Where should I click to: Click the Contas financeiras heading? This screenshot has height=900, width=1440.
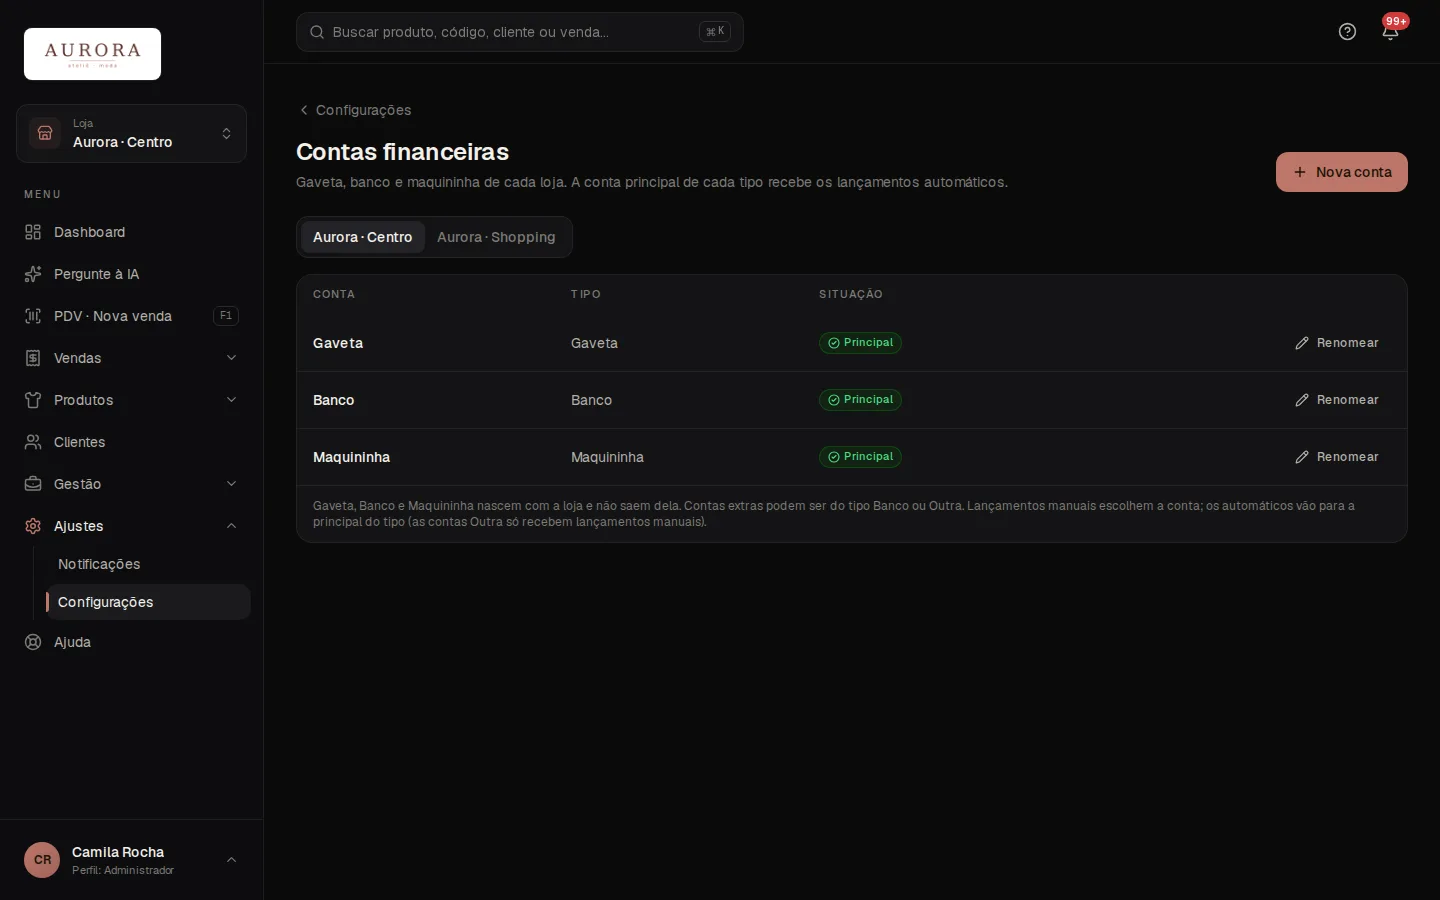[x=403, y=152]
